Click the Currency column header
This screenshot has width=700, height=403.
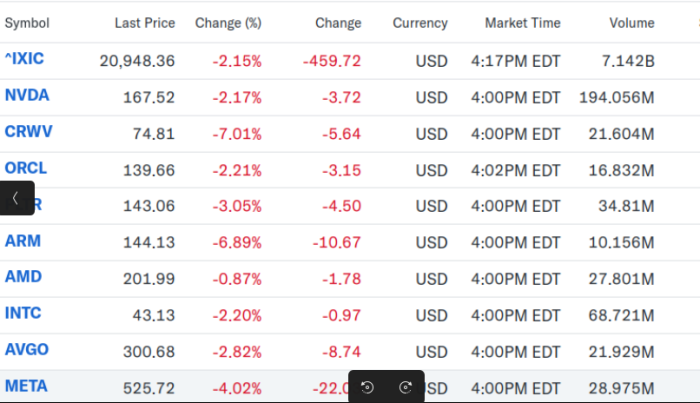[x=420, y=23]
